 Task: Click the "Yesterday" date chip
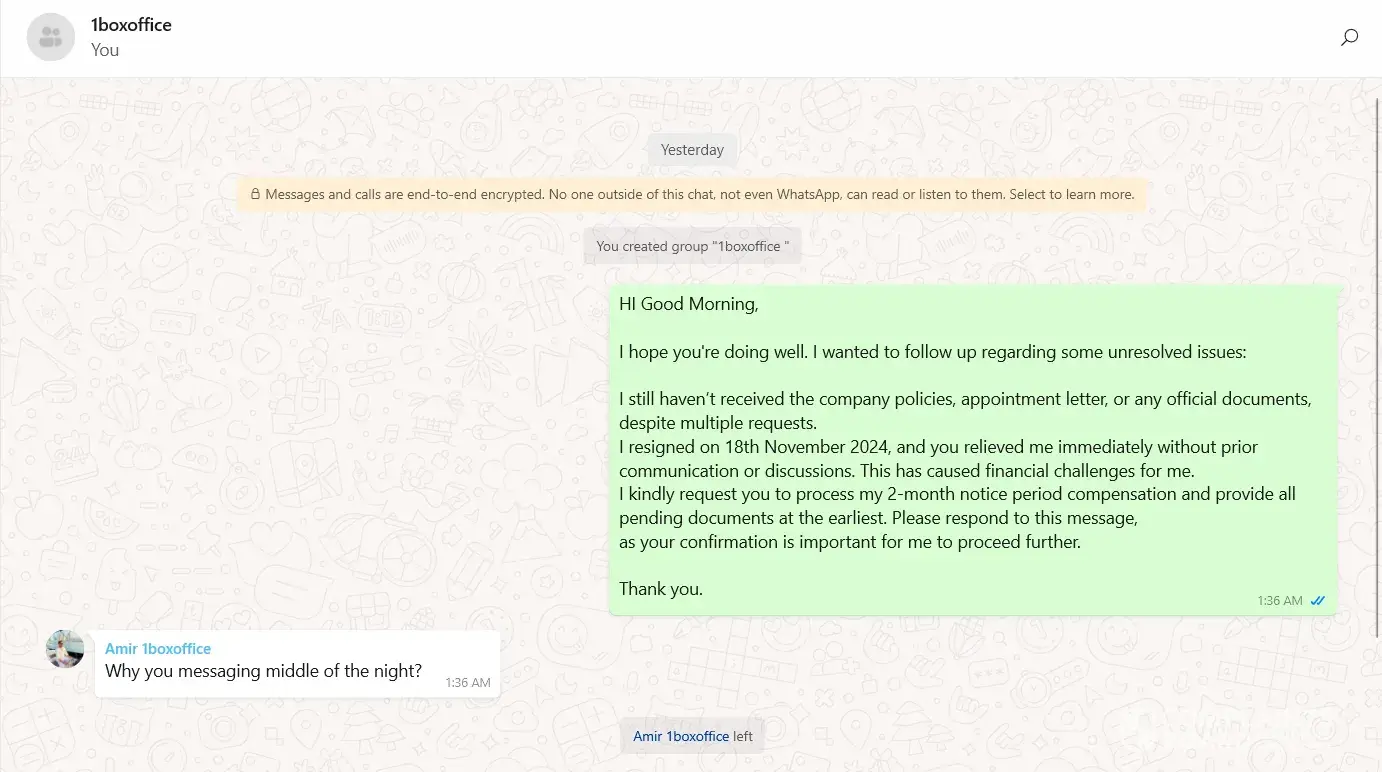692,150
